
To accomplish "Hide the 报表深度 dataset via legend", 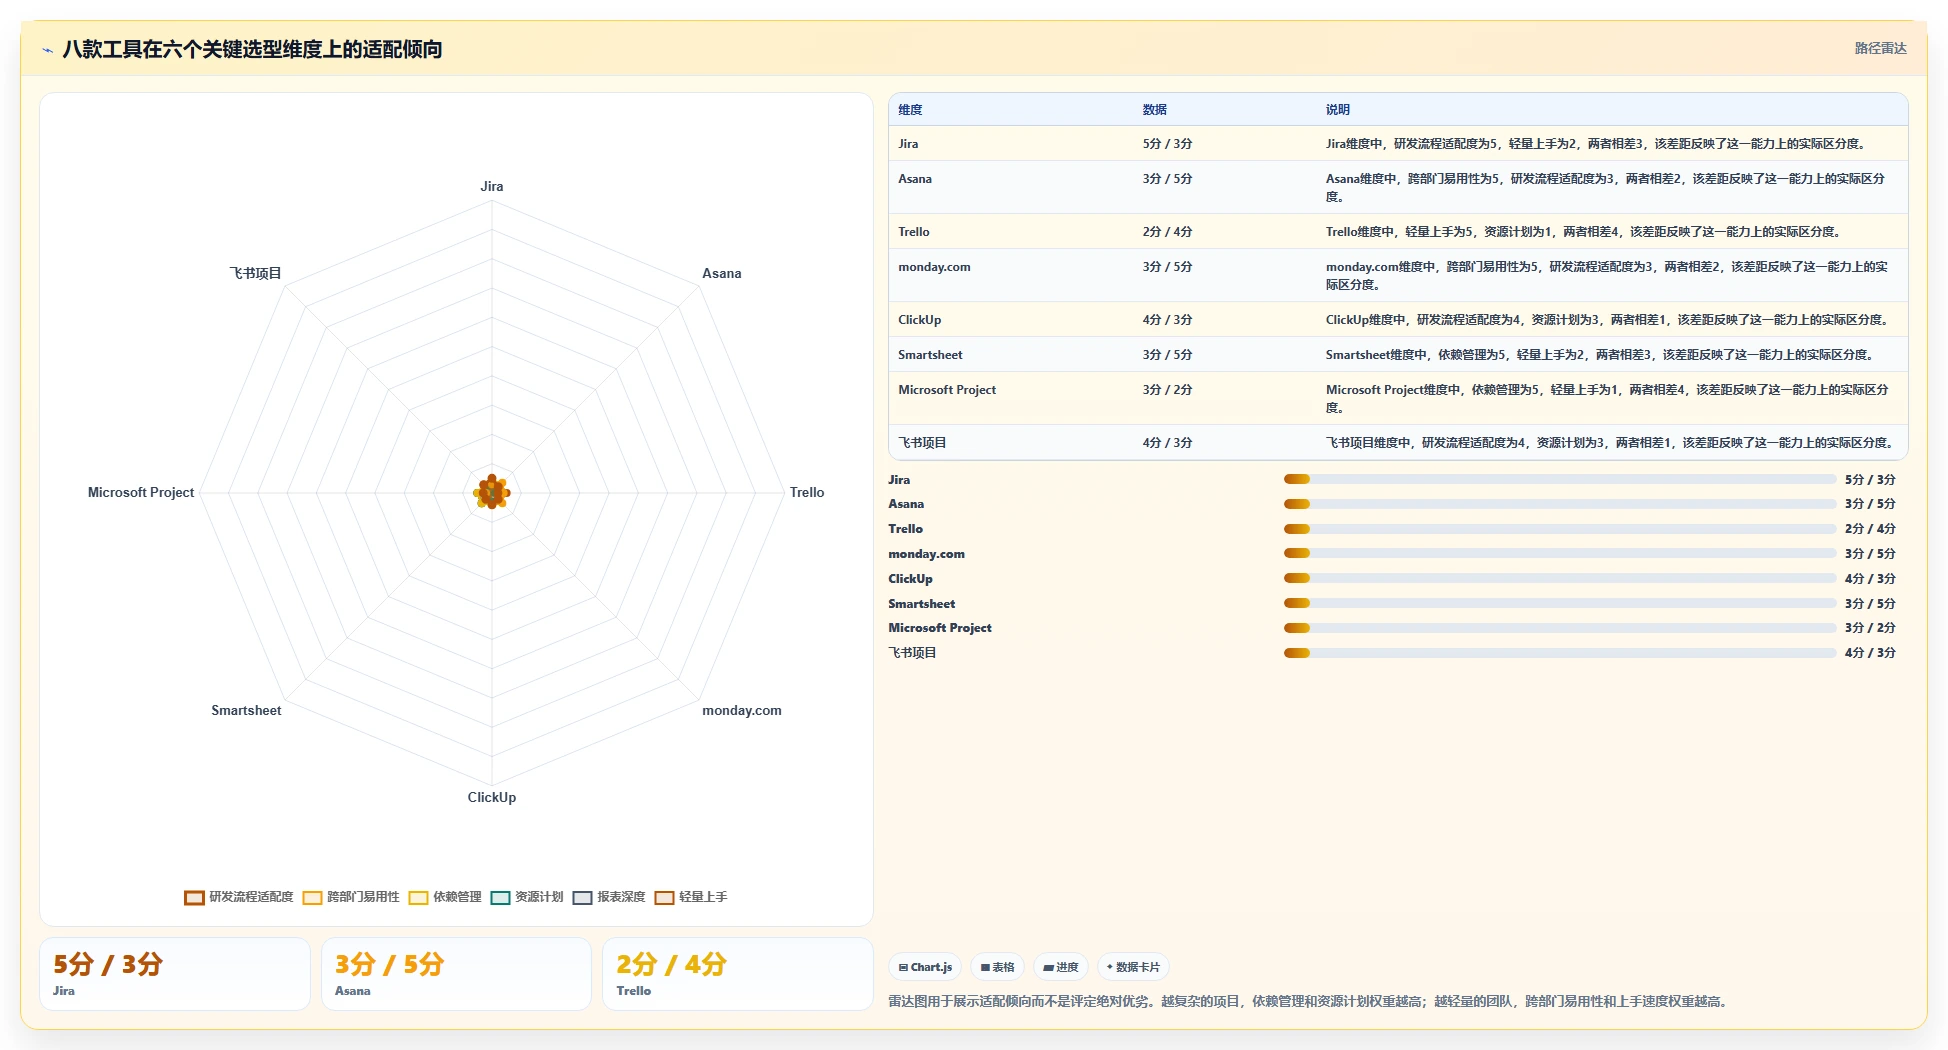I will click(x=609, y=897).
